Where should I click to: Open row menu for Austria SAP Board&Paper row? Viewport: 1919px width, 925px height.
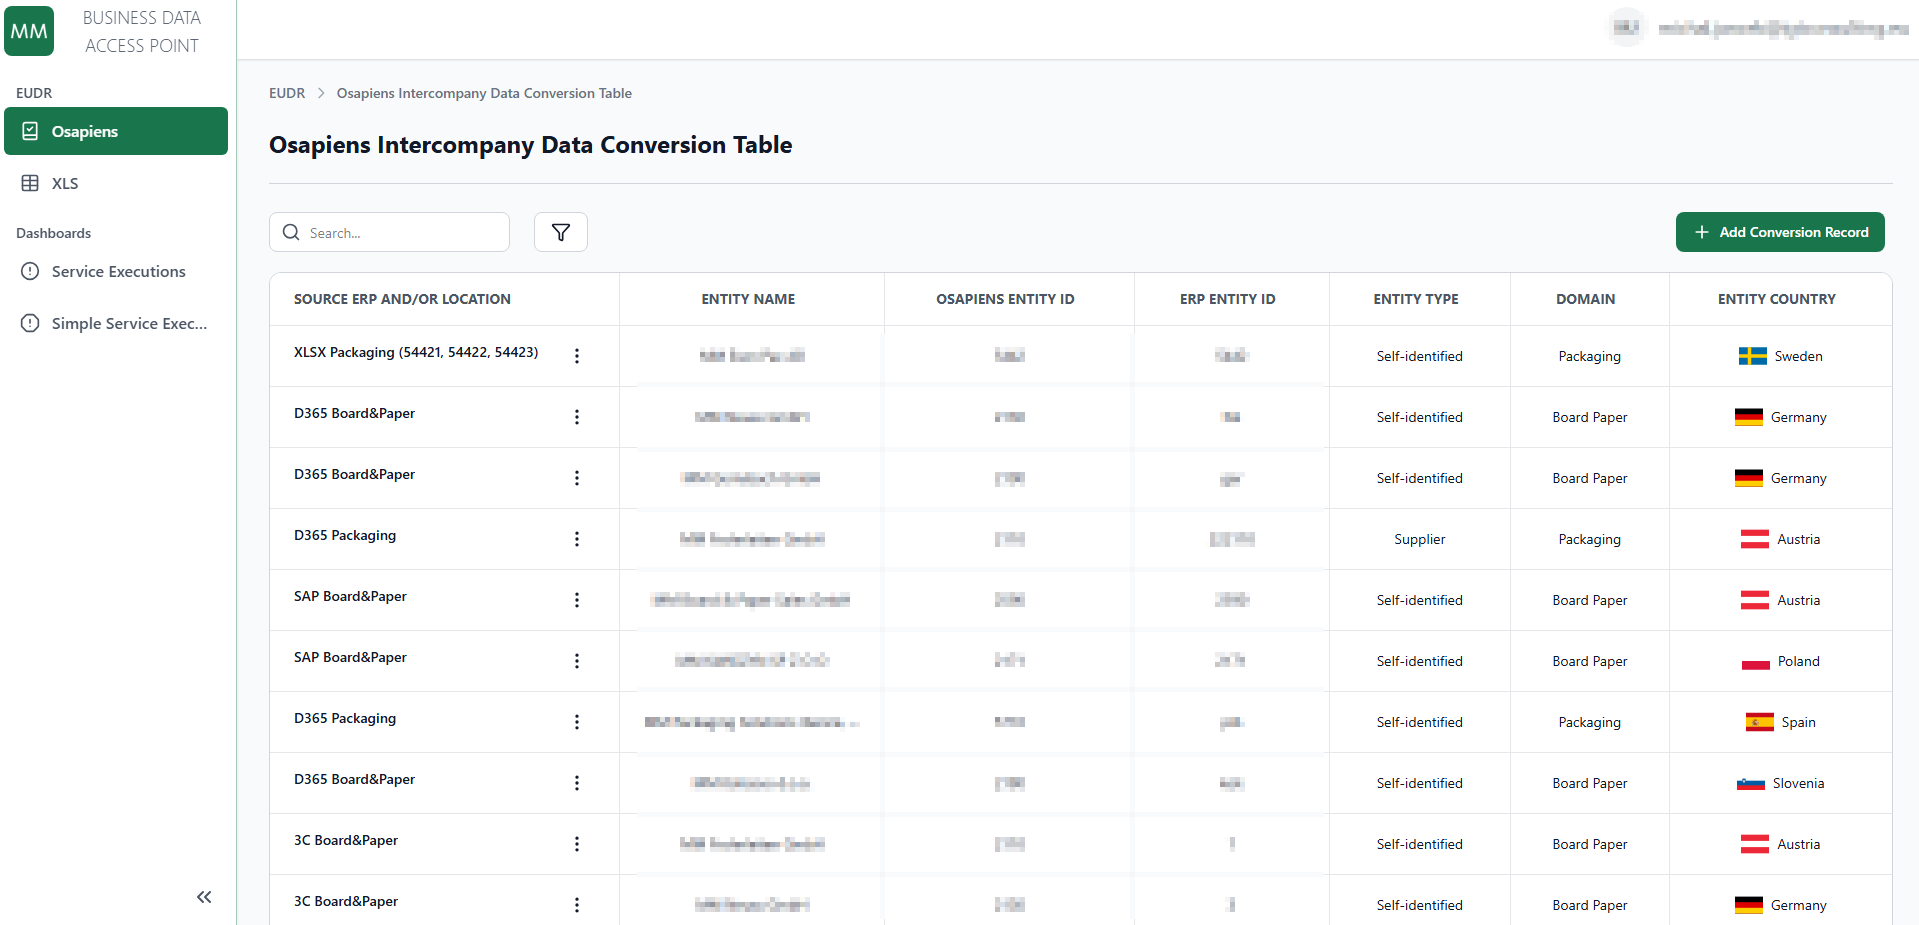click(x=577, y=600)
